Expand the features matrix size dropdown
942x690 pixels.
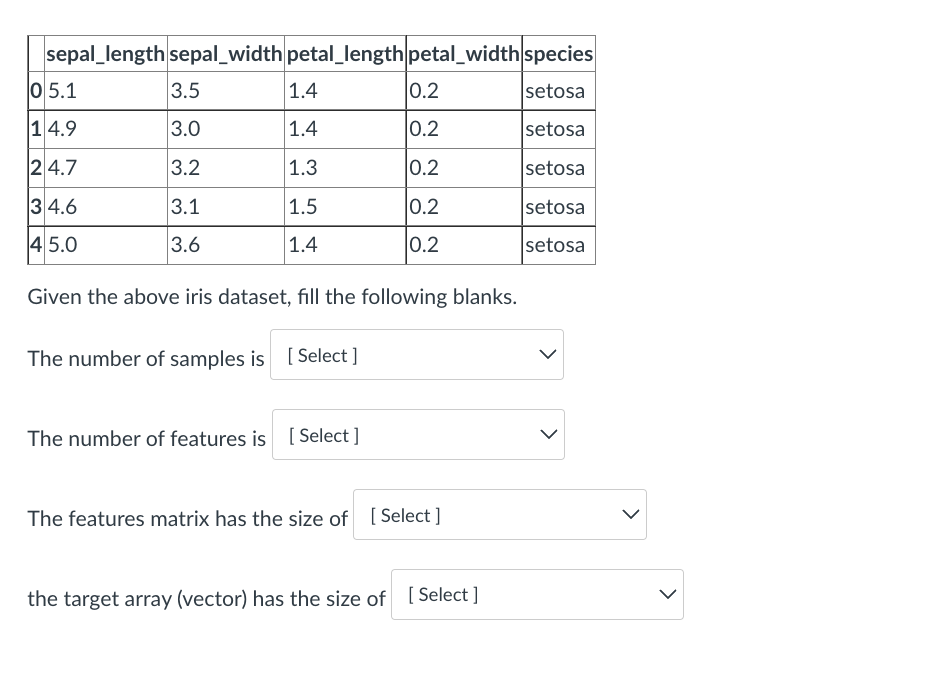(x=499, y=514)
